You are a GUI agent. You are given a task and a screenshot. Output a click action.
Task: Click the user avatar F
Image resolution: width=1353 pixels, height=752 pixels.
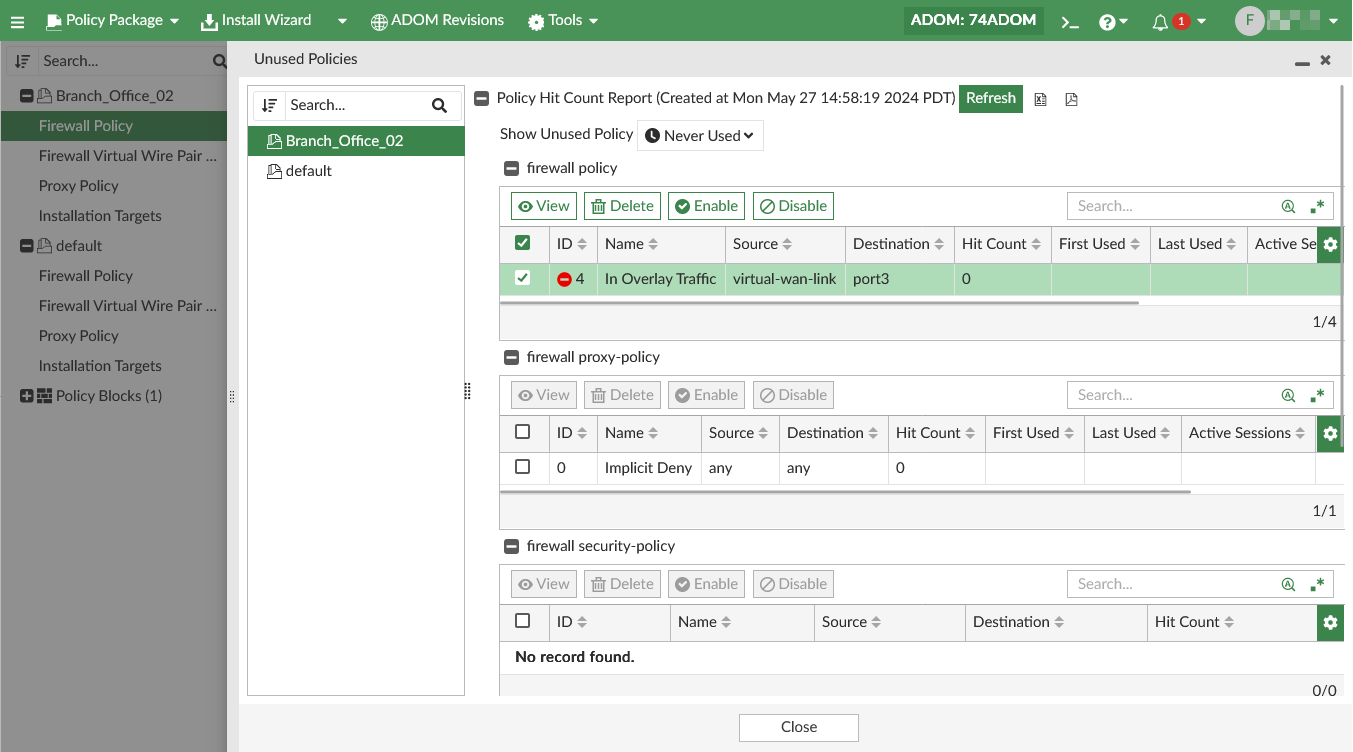click(1249, 21)
